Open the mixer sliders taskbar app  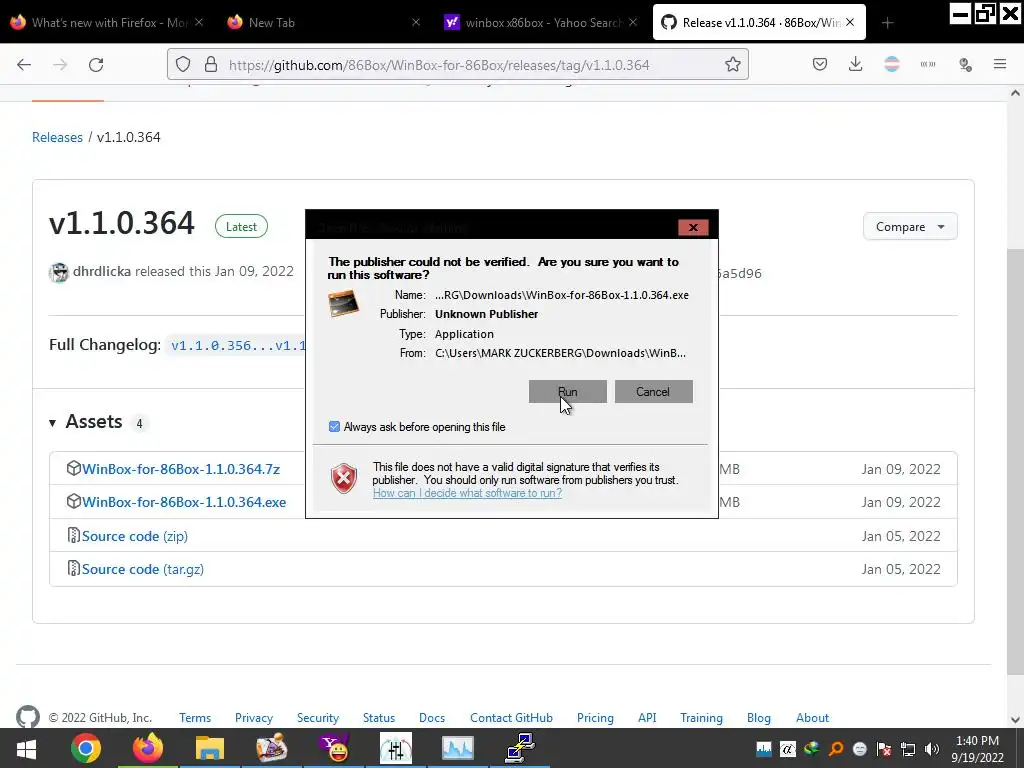click(x=396, y=748)
